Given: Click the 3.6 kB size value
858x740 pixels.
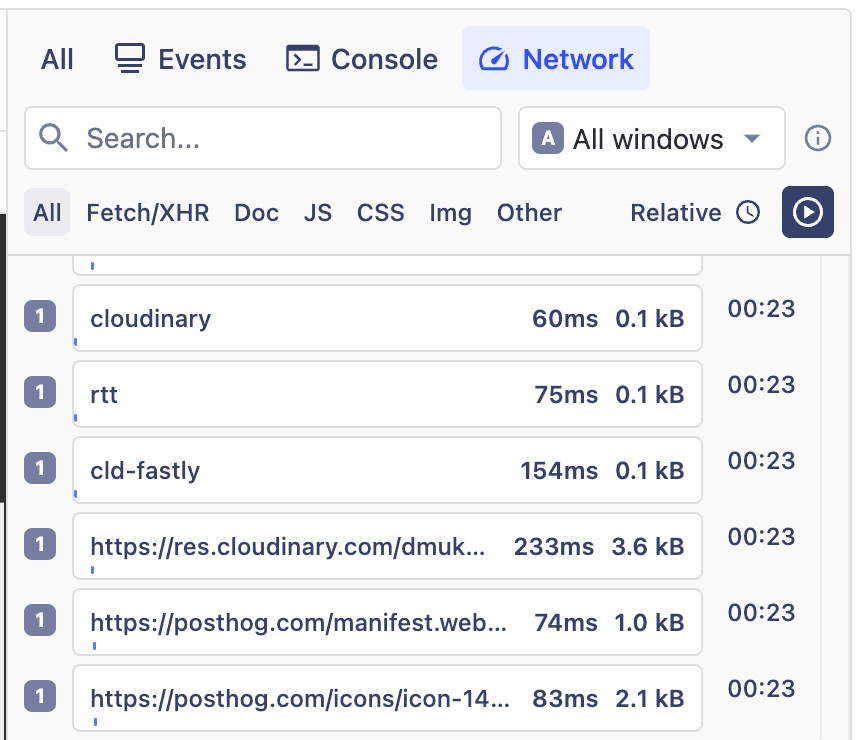Looking at the screenshot, I should point(648,547).
